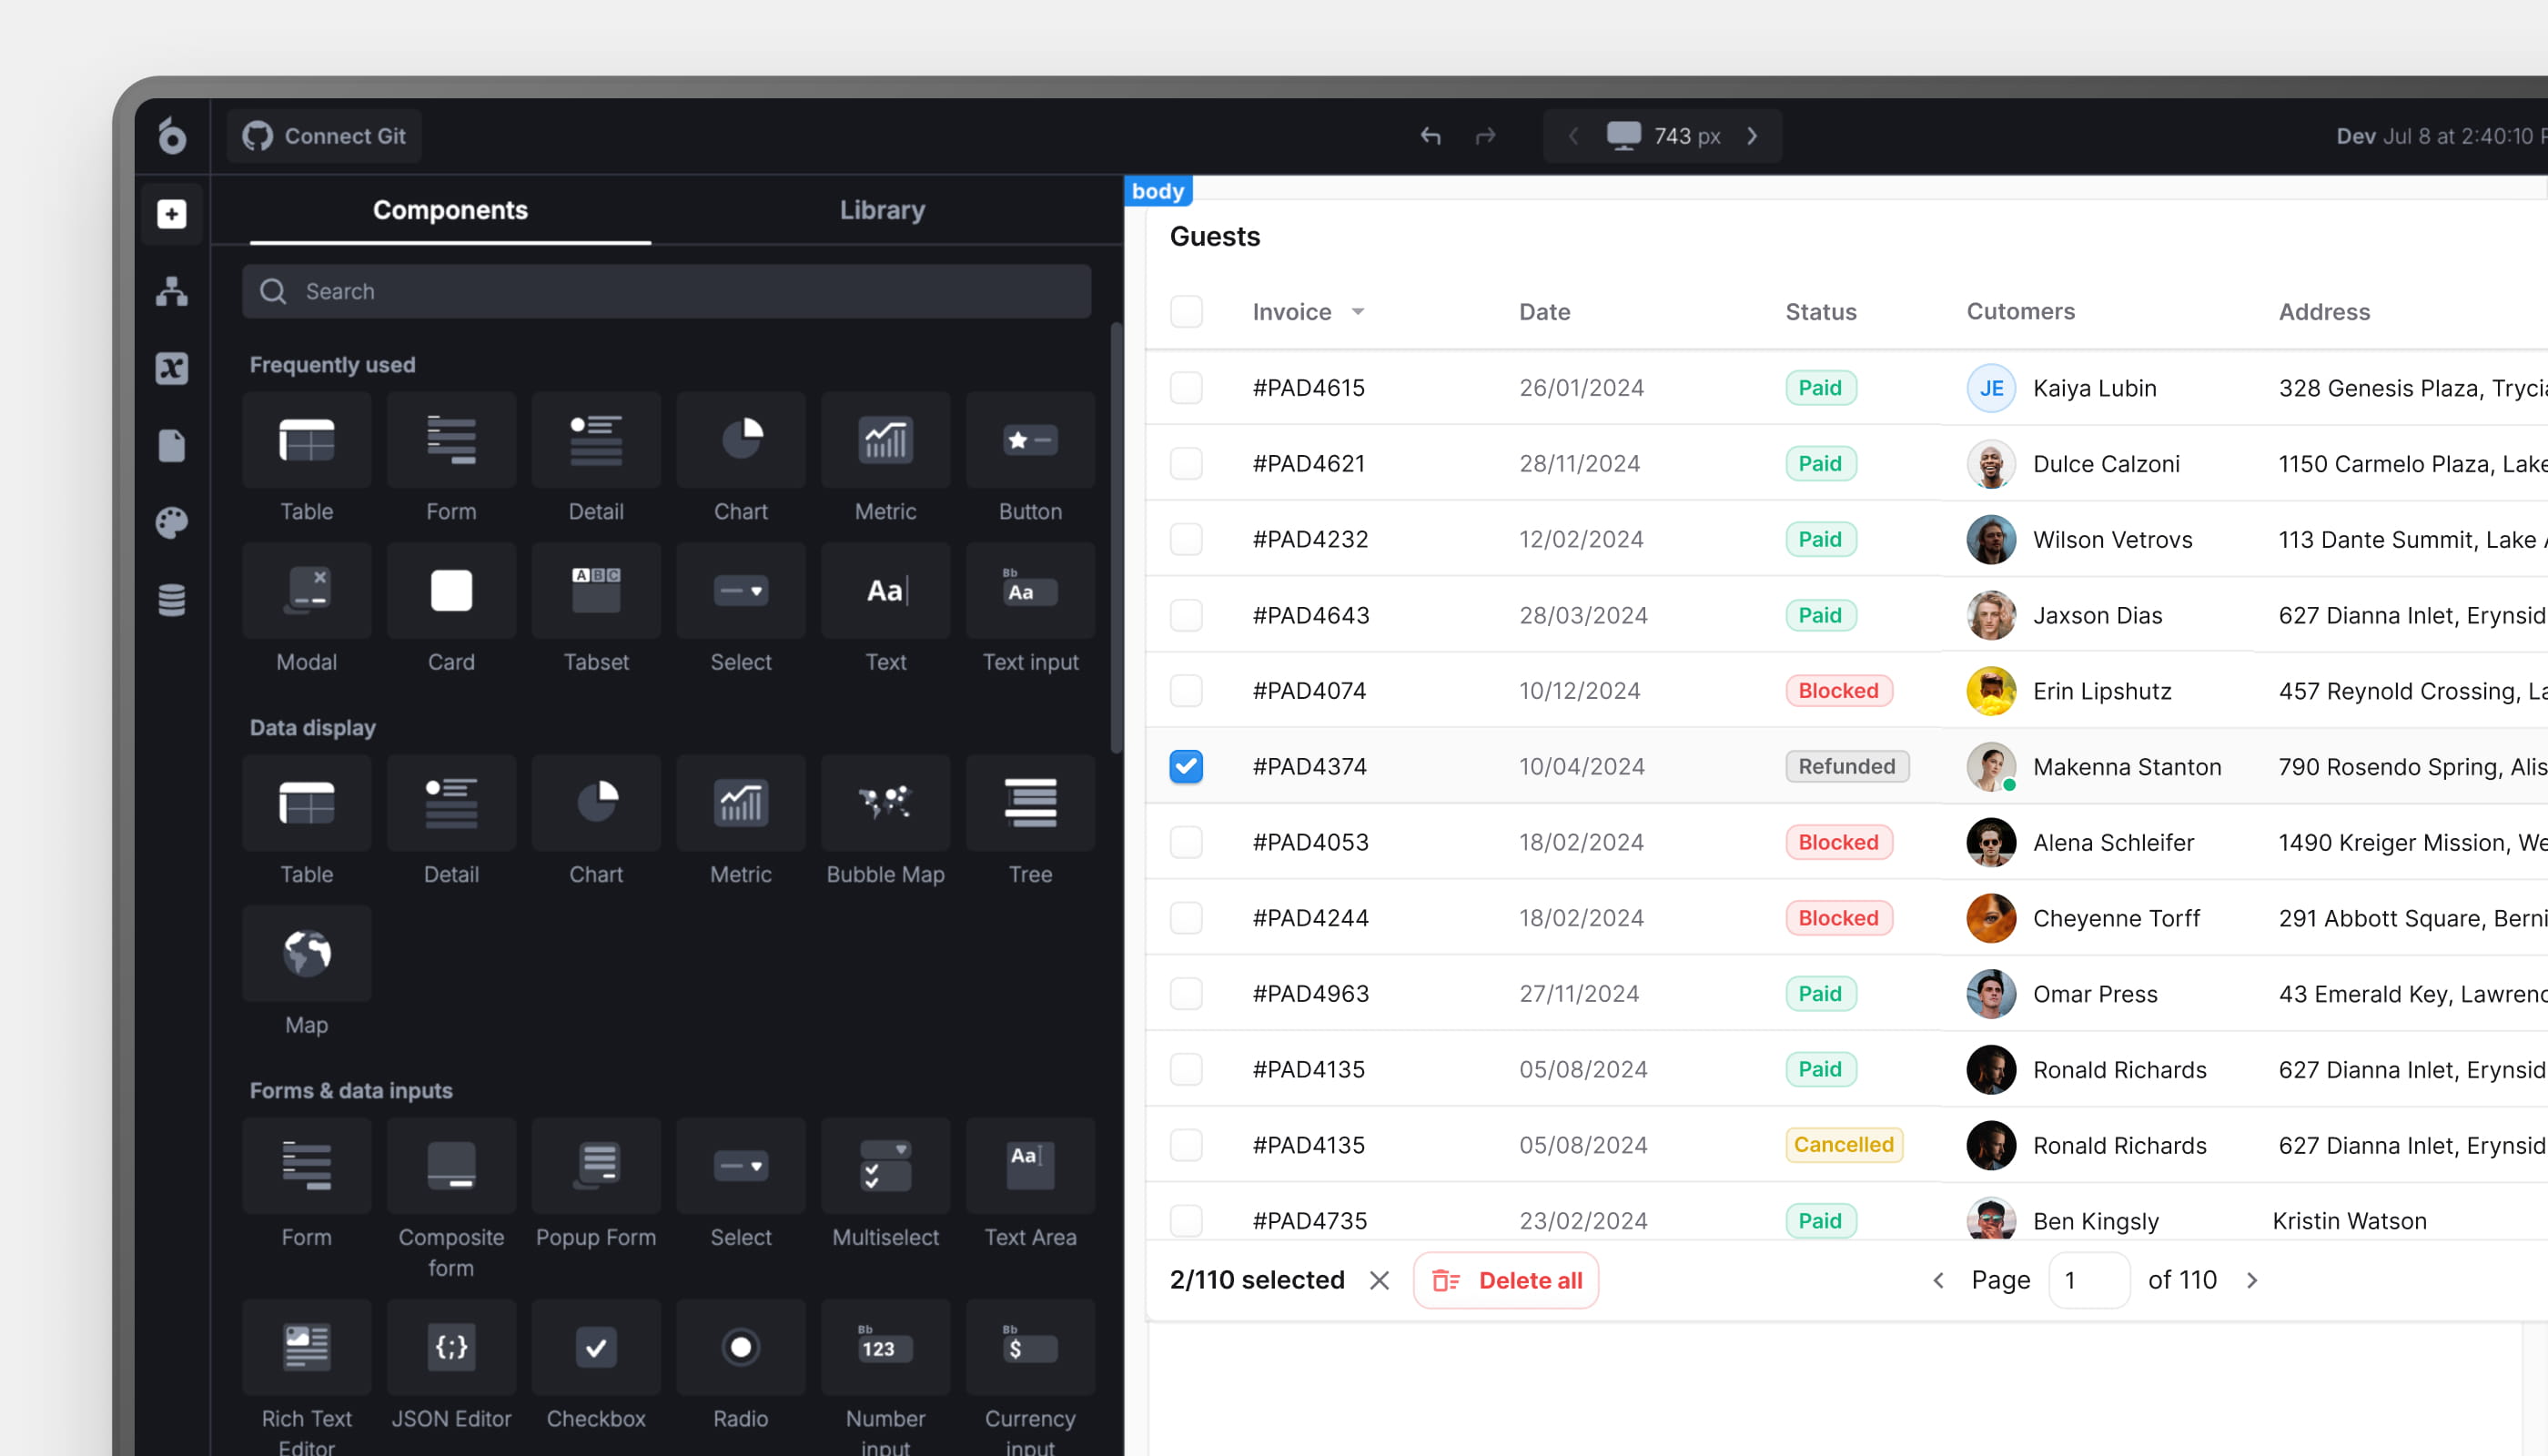Screen dimensions: 2548x1456
Task: Click the undo arrow in top bar
Action: click(x=1430, y=136)
